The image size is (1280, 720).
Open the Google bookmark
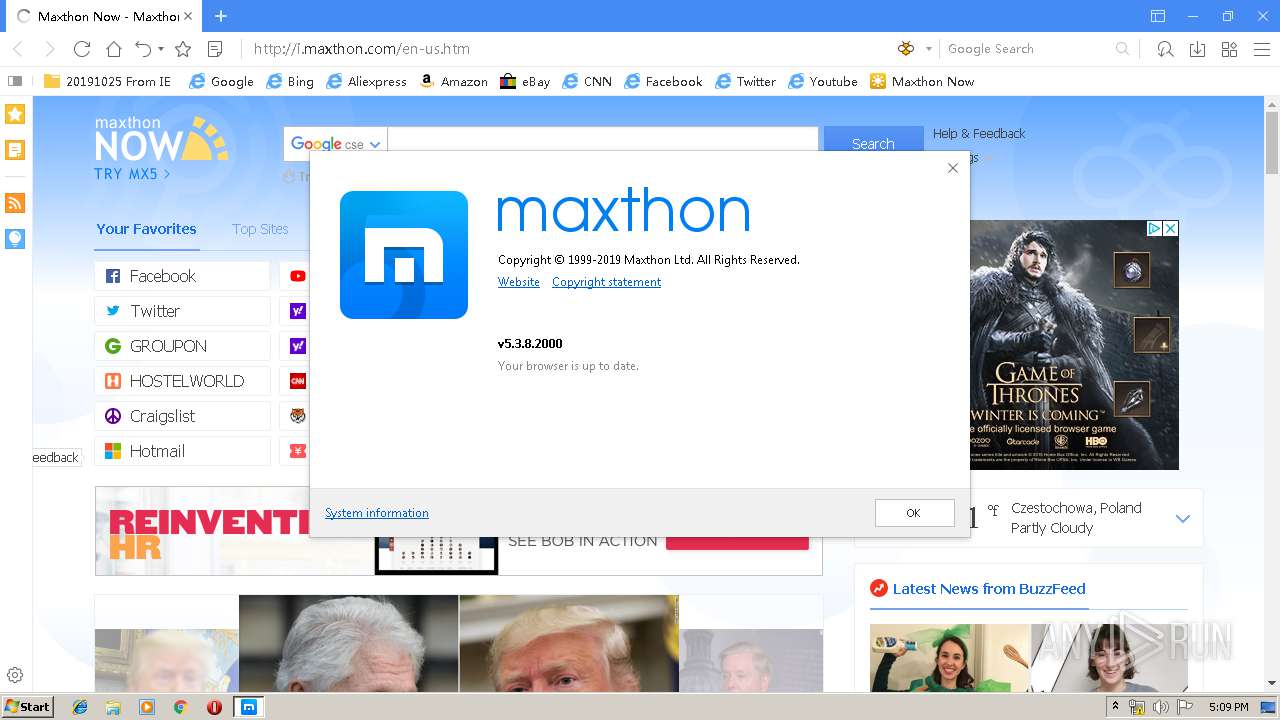tap(221, 81)
